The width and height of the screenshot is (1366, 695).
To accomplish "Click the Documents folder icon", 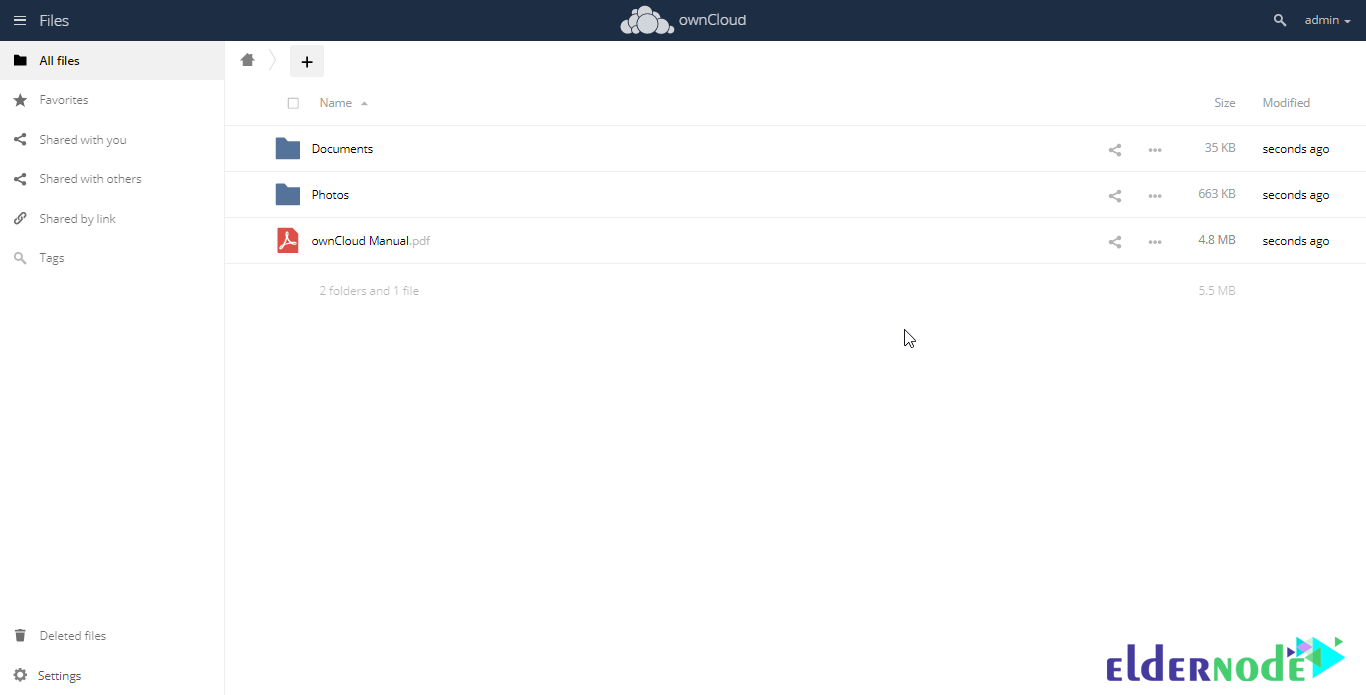I will click(x=288, y=149).
